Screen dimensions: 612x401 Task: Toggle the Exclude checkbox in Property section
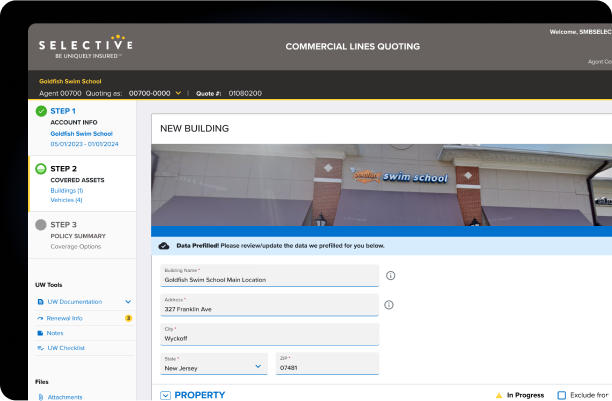click(x=561, y=395)
